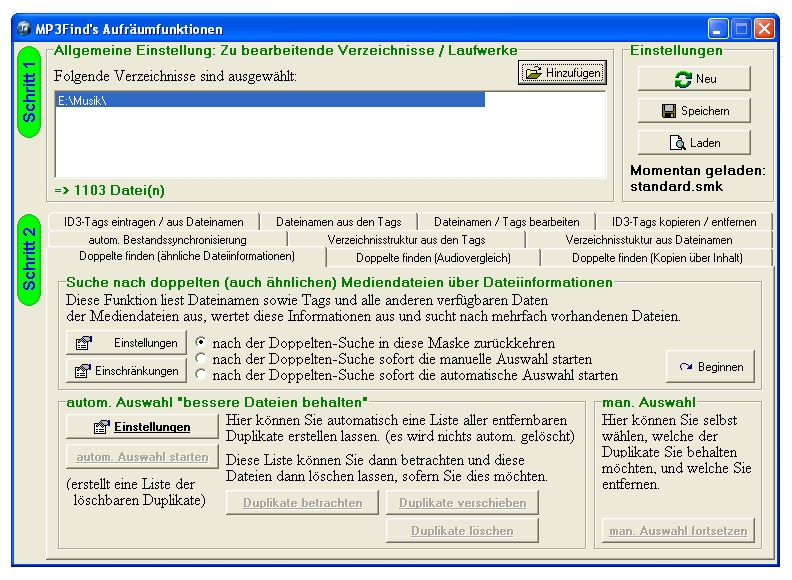Minimize the MP3Find window
This screenshot has width=792, height=580.
click(x=718, y=29)
